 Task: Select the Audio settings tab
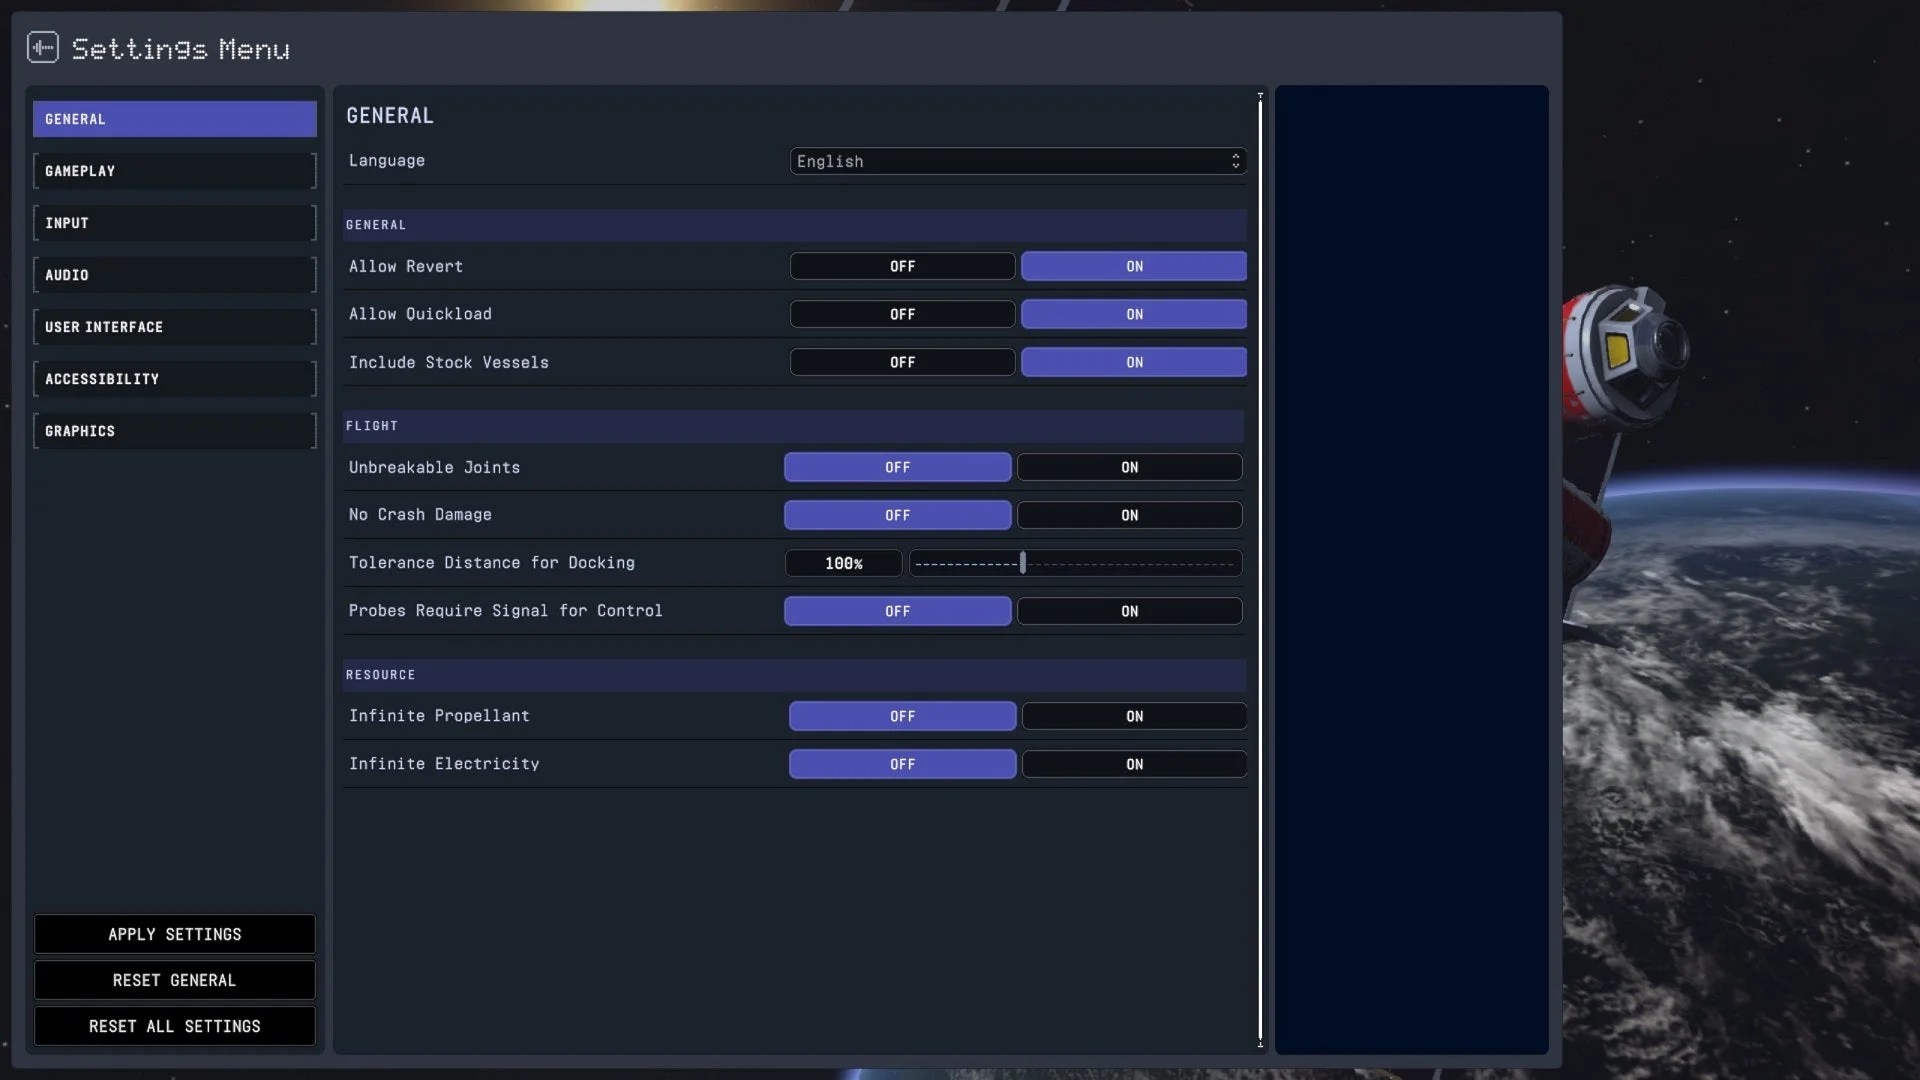pos(174,274)
